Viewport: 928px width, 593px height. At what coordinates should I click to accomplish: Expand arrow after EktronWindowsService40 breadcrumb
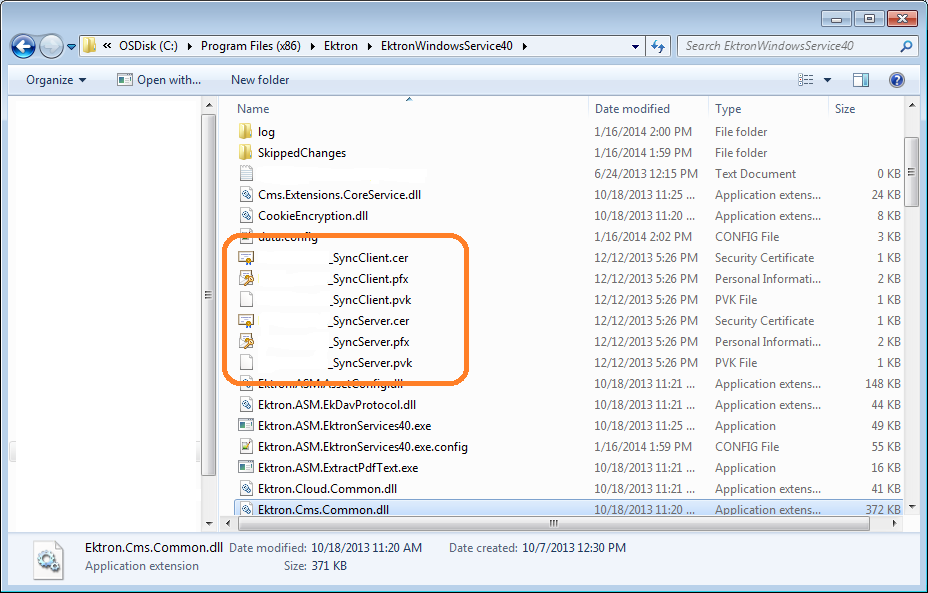[524, 46]
